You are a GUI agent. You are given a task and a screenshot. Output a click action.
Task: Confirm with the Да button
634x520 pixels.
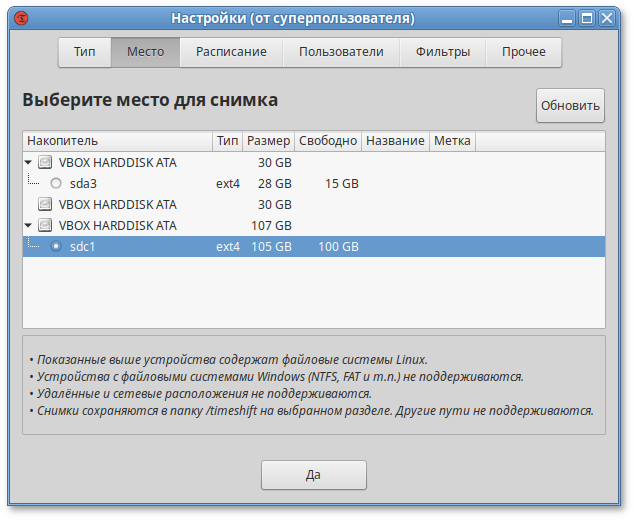point(314,475)
